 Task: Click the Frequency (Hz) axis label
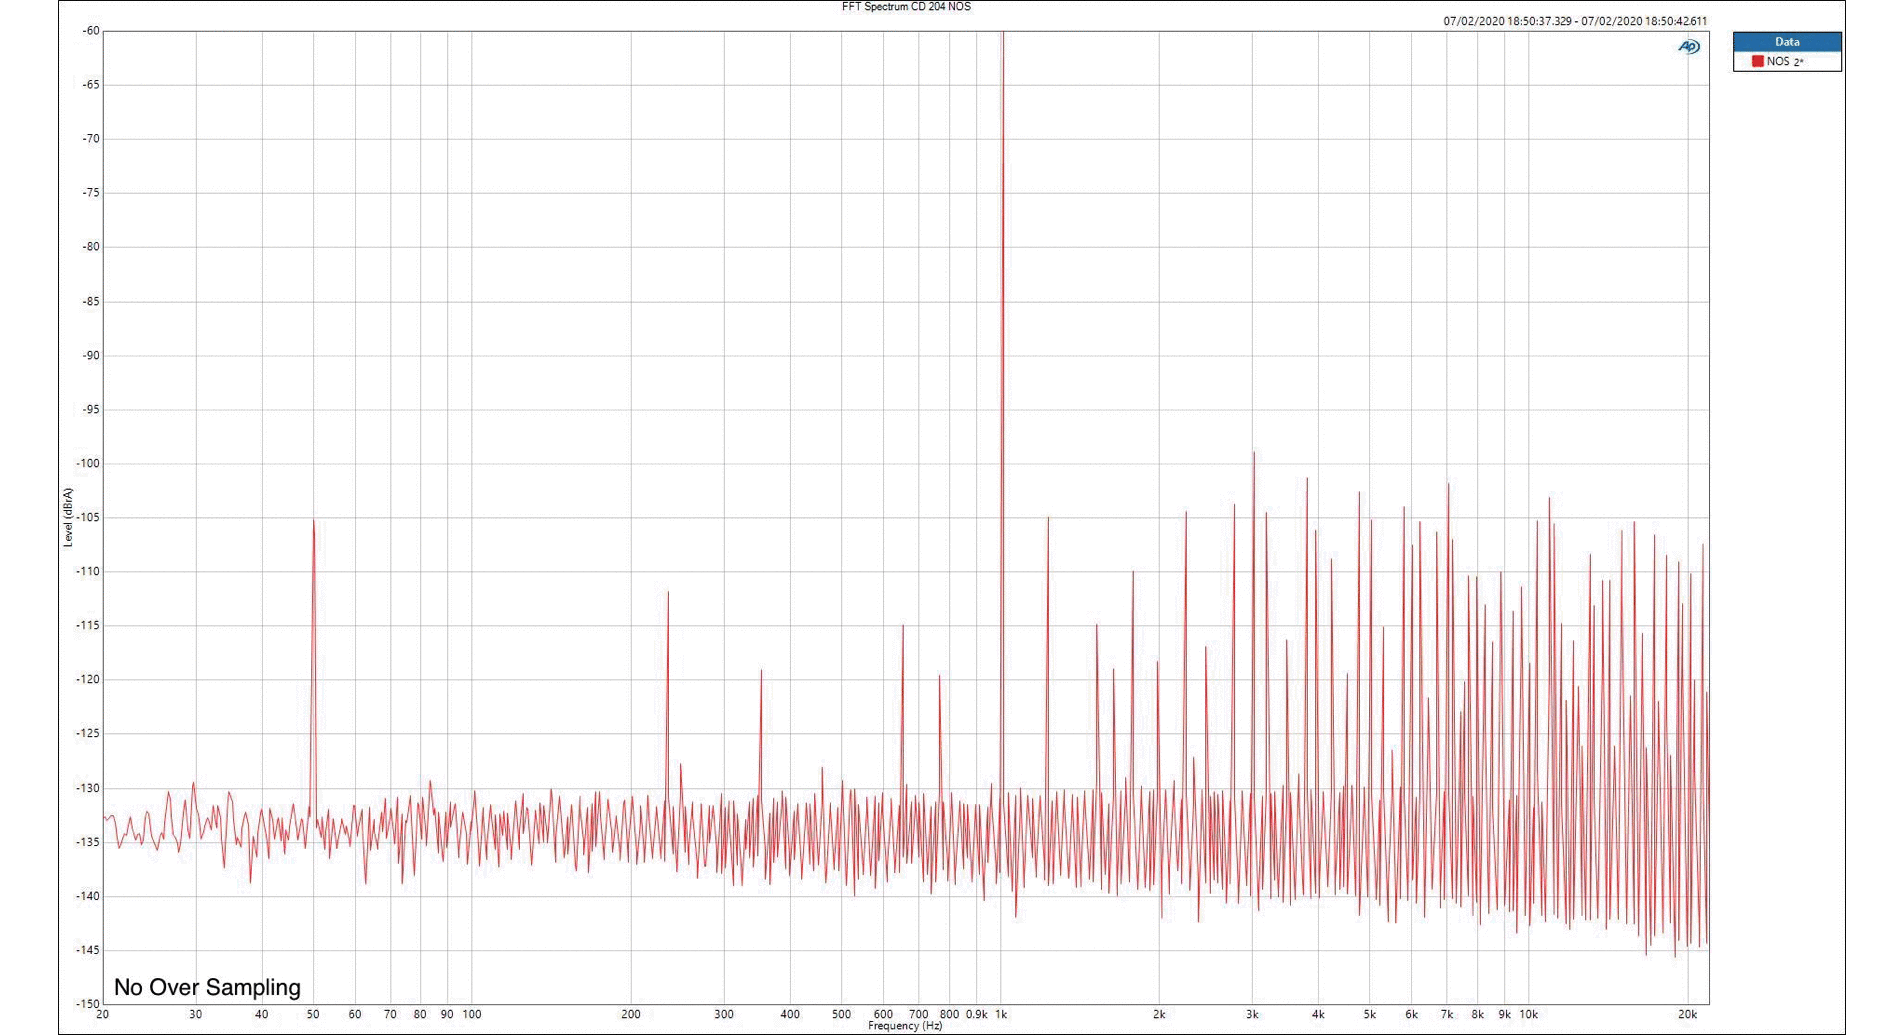click(x=905, y=1026)
